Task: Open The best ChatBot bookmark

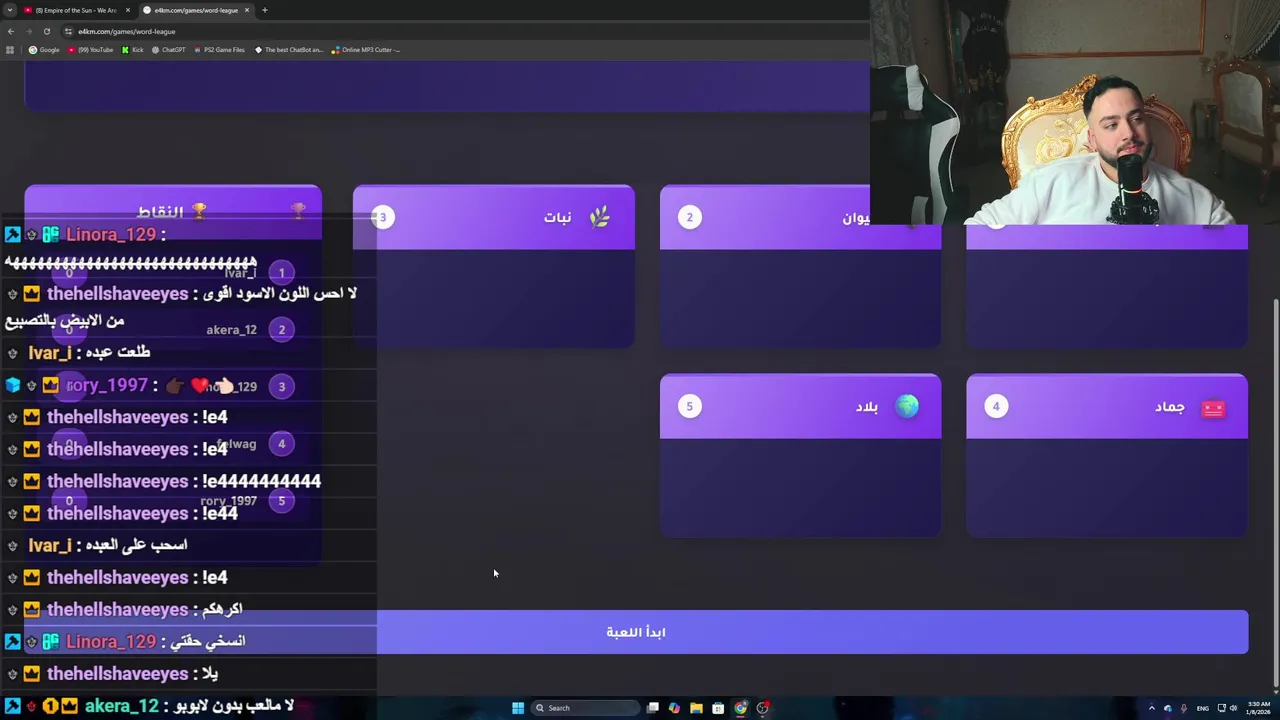Action: point(289,50)
